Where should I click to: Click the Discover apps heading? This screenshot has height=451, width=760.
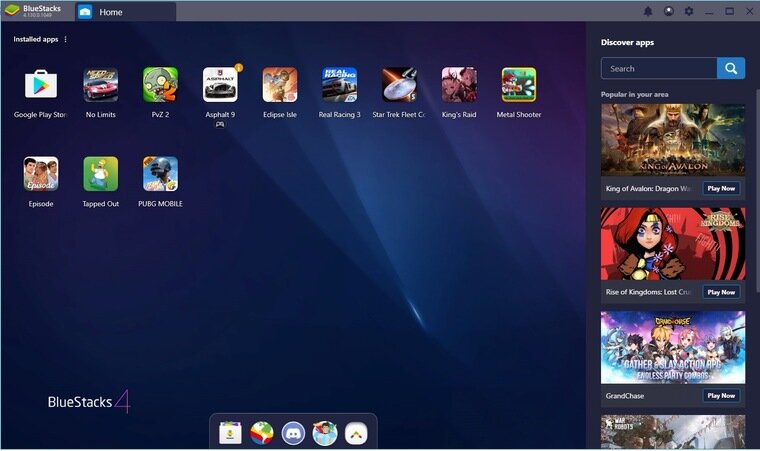click(x=627, y=43)
